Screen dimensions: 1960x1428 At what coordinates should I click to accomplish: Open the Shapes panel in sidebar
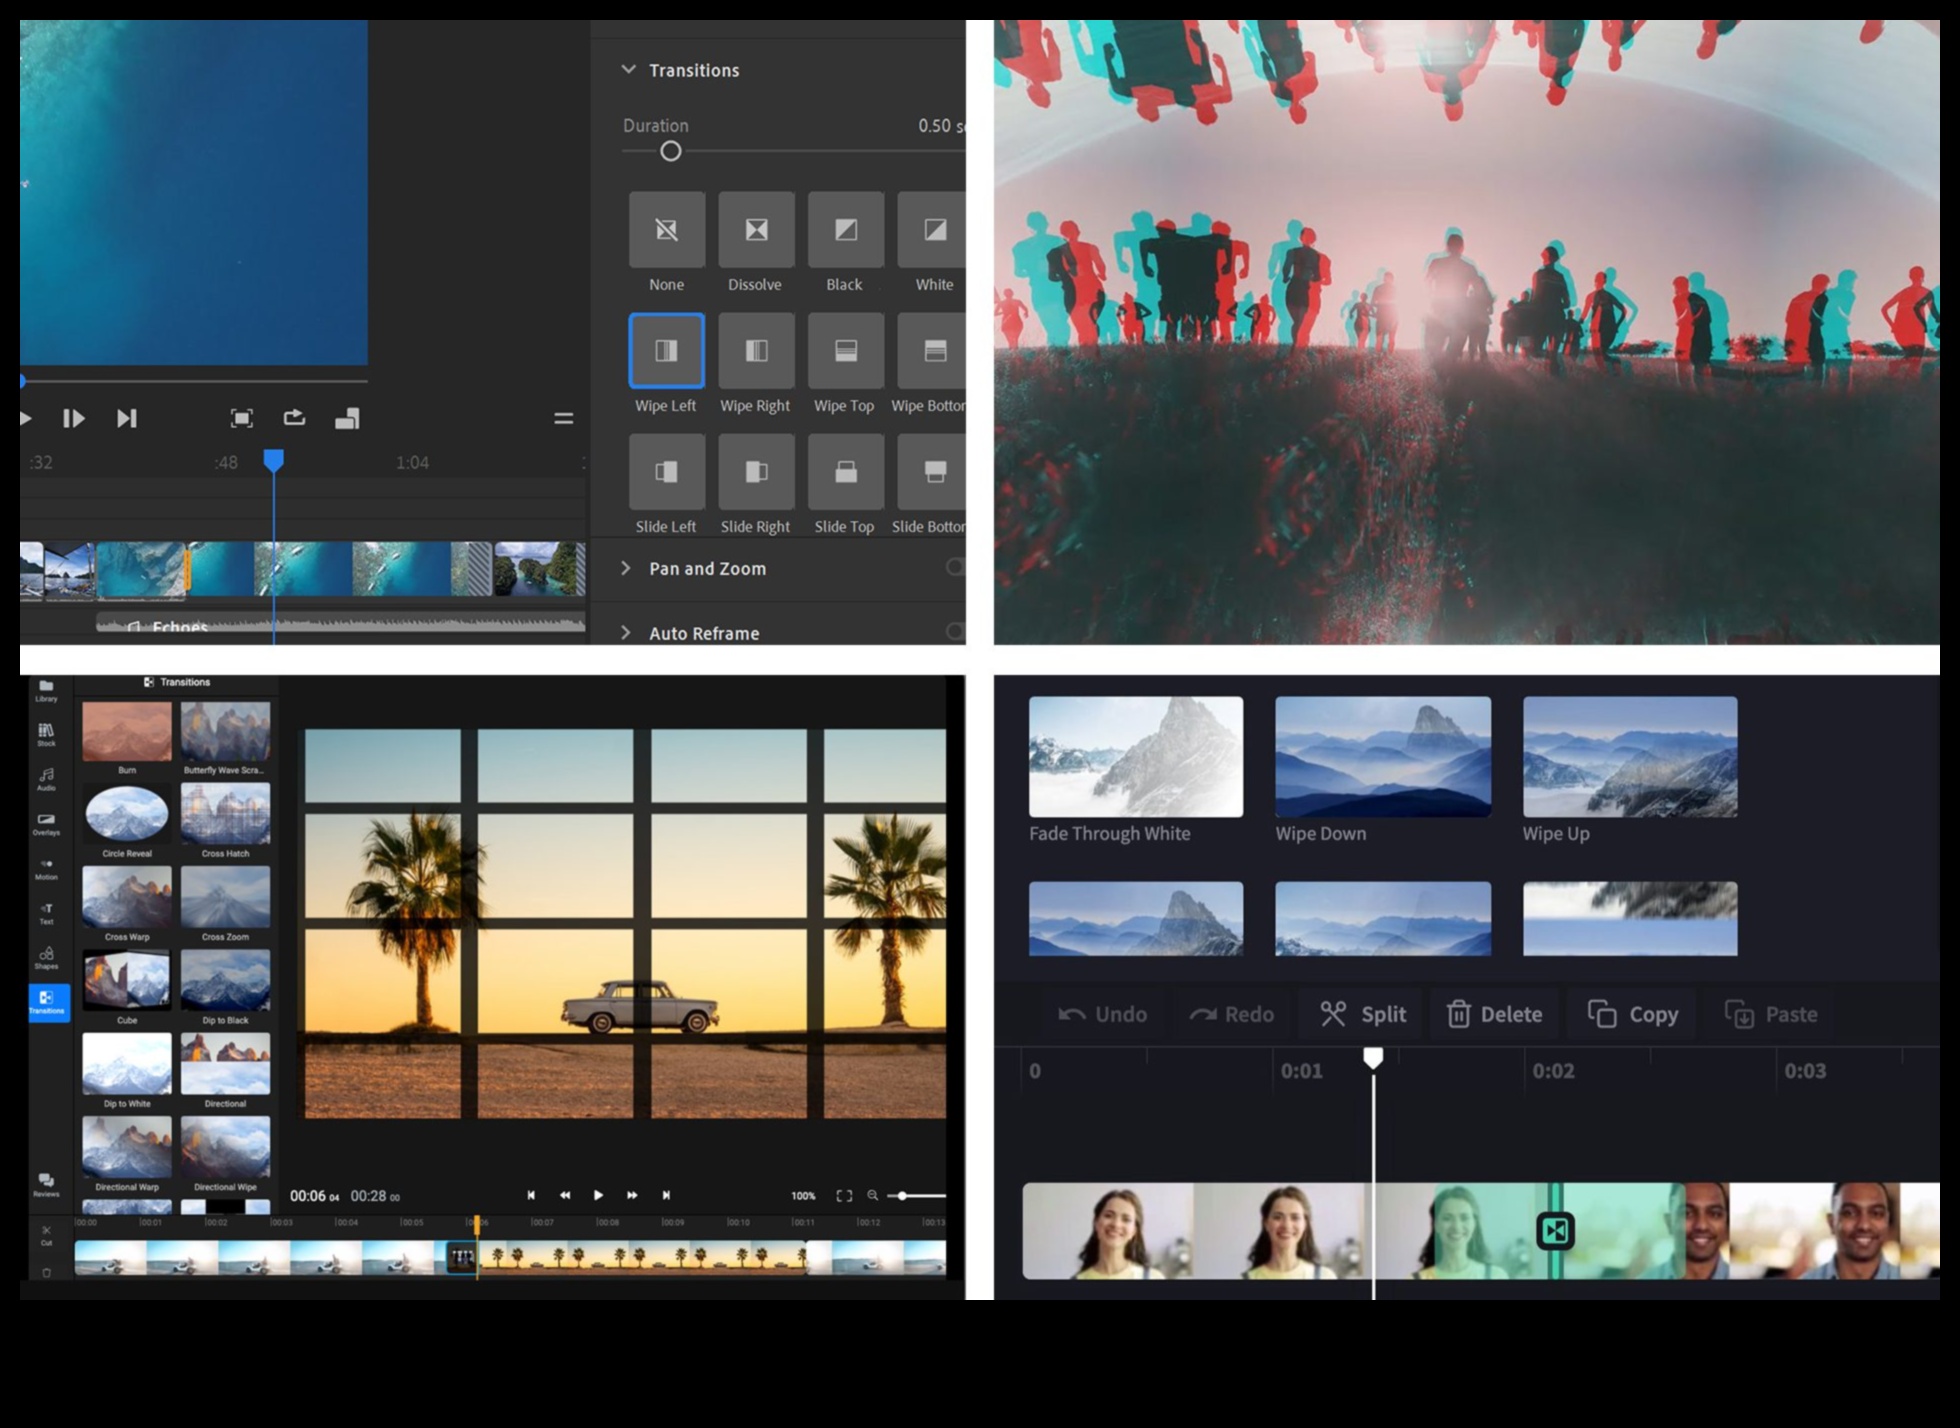(x=46, y=957)
